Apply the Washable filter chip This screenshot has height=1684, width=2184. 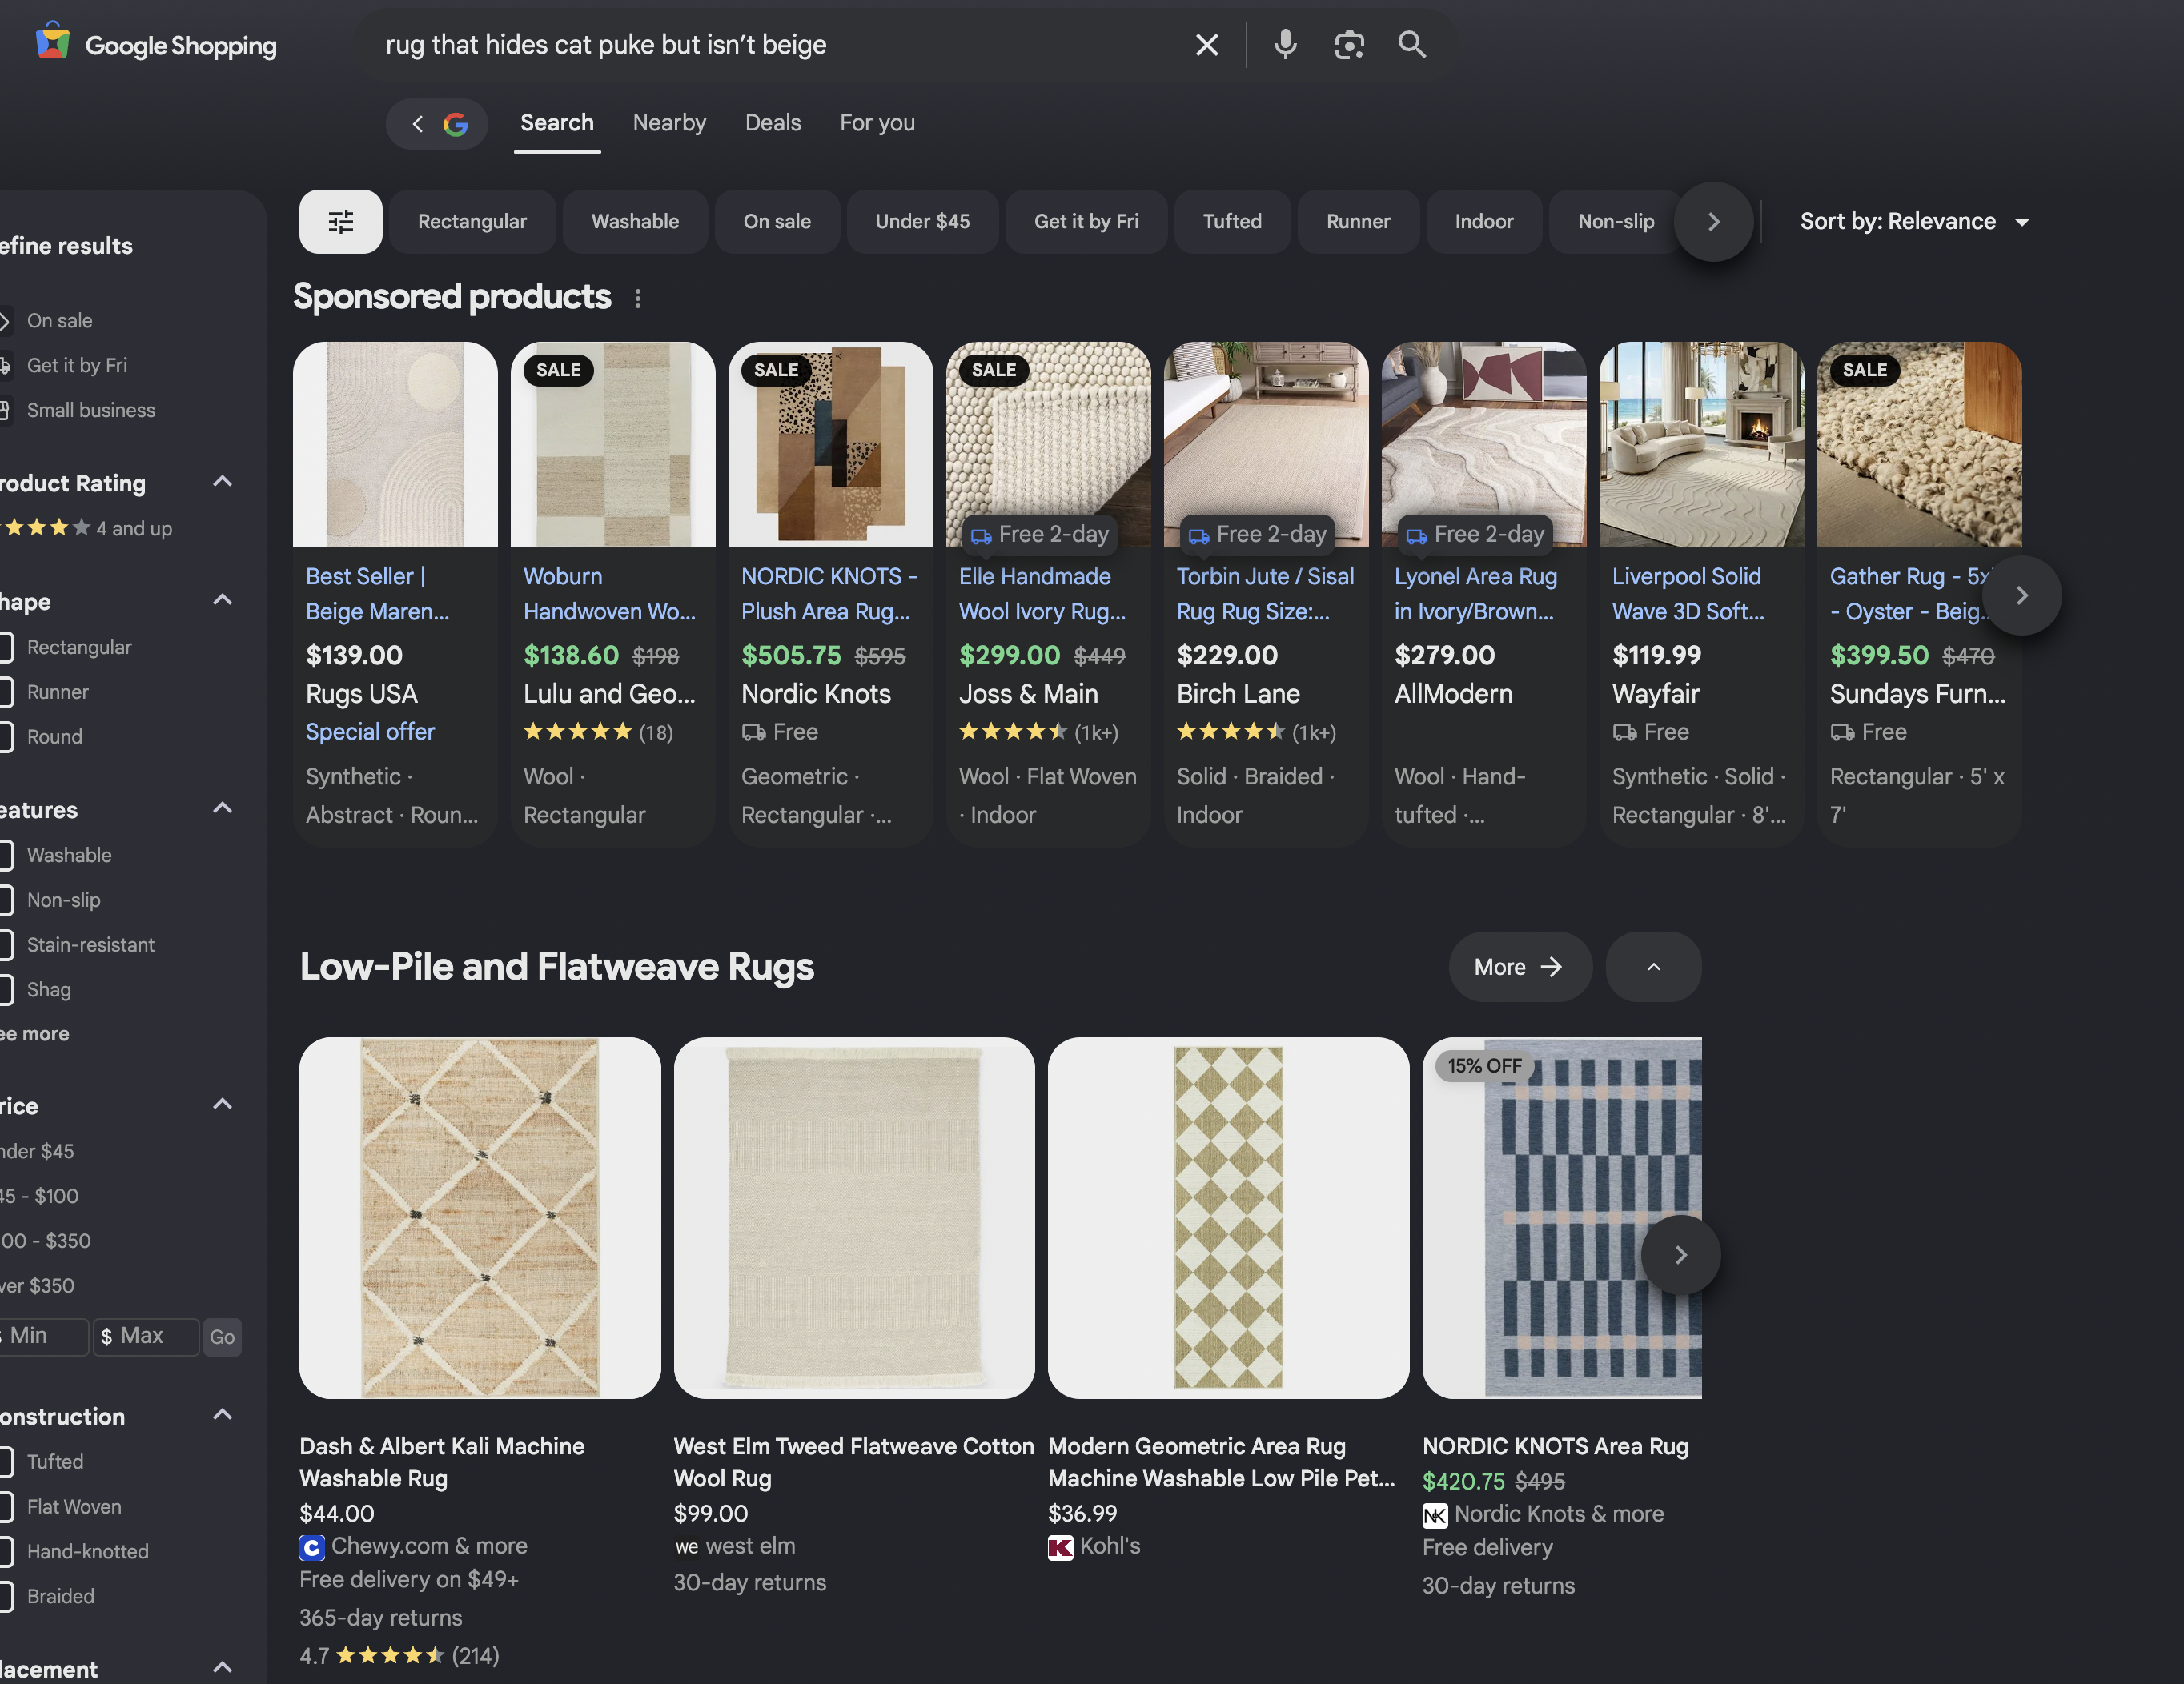635,221
